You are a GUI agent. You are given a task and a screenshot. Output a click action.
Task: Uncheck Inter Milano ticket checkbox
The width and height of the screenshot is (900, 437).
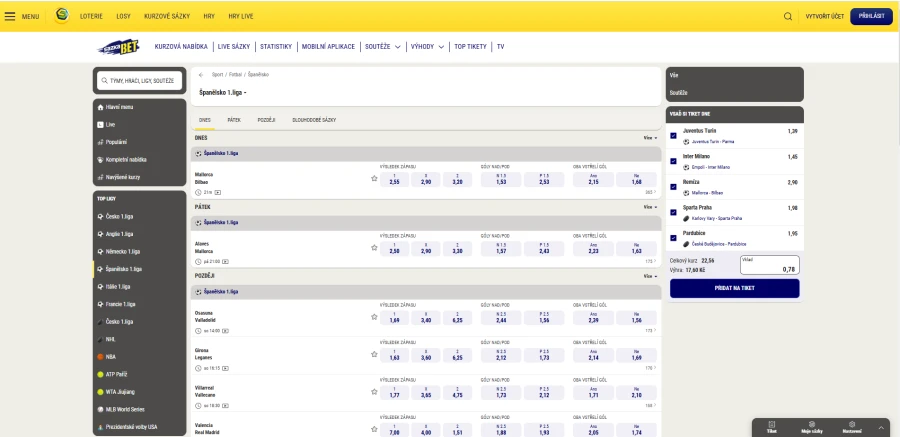point(673,161)
